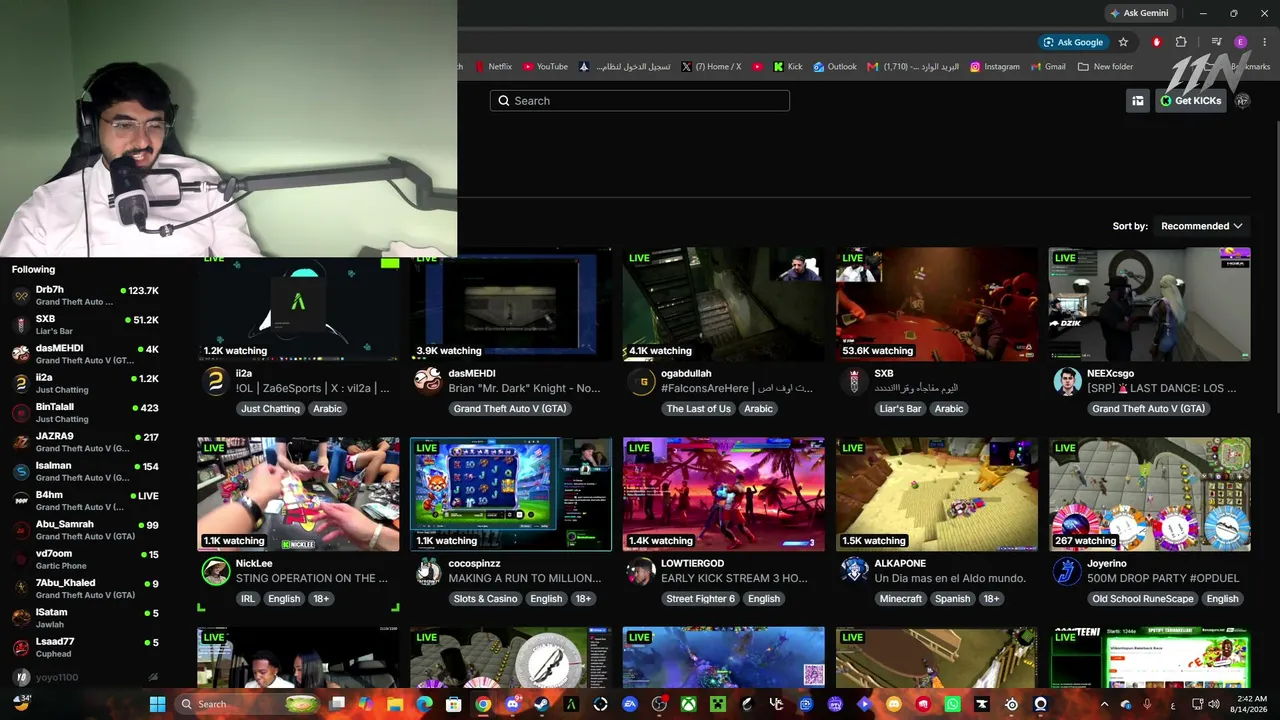Open the YouTube bookmark

(x=545, y=67)
